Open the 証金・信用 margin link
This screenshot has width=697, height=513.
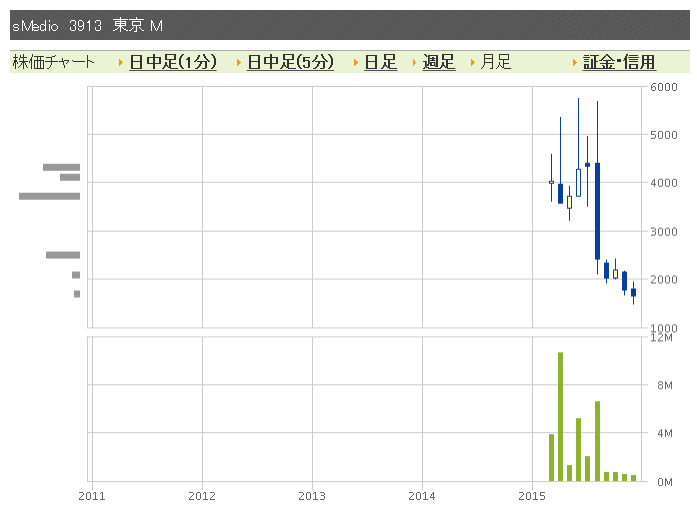(x=619, y=62)
